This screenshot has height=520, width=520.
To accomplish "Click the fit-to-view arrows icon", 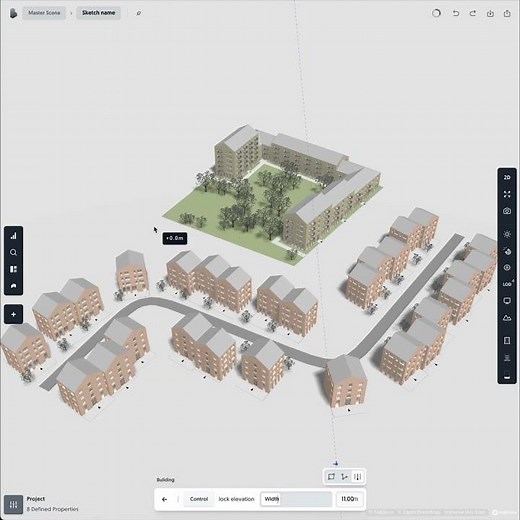I will (507, 194).
